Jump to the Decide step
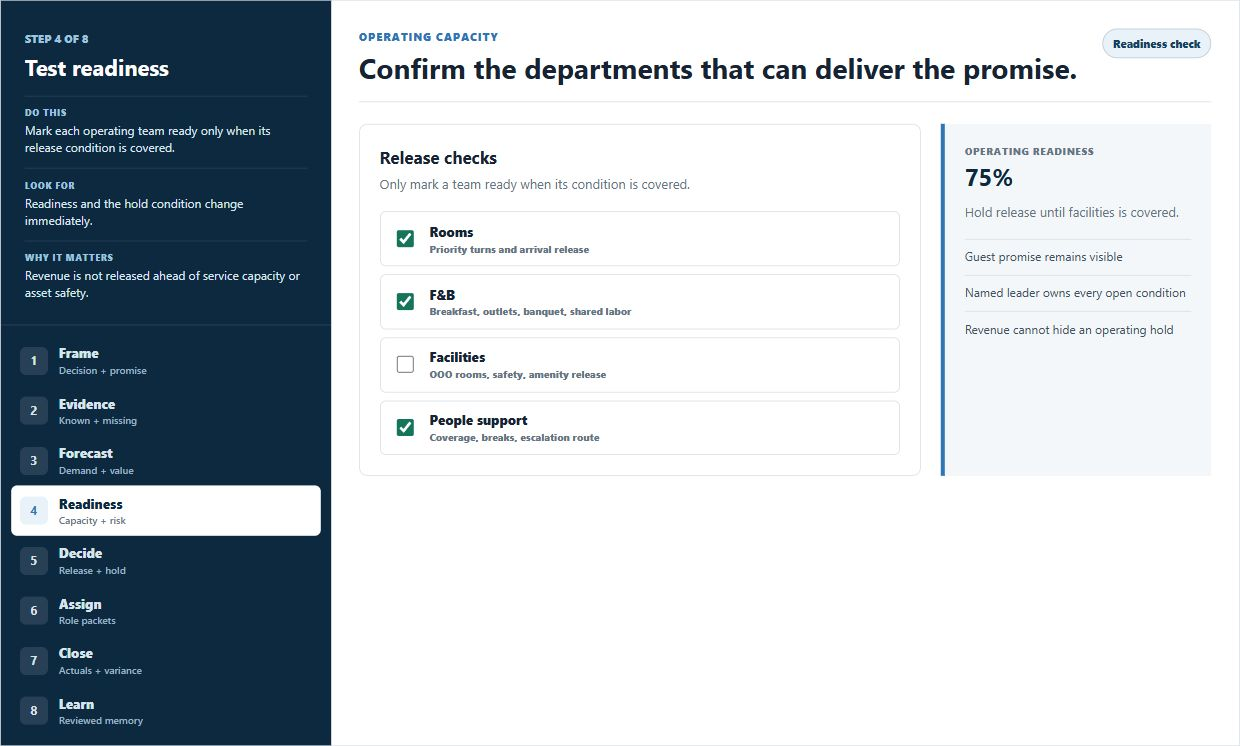The width and height of the screenshot is (1240, 746). tap(166, 561)
